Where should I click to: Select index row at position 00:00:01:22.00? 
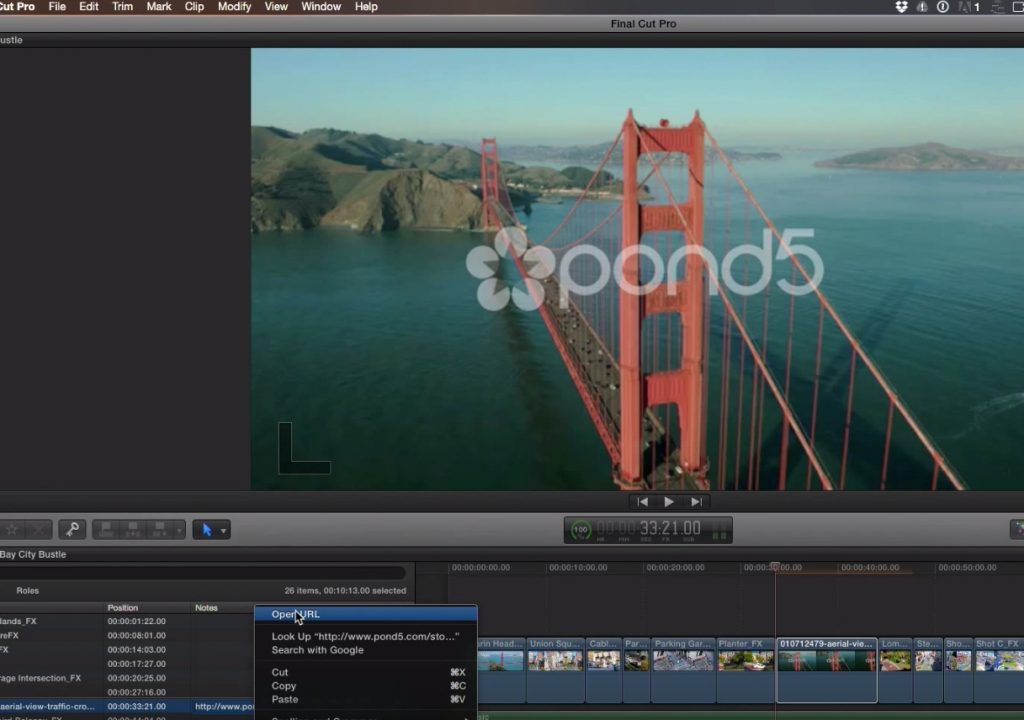pos(127,621)
